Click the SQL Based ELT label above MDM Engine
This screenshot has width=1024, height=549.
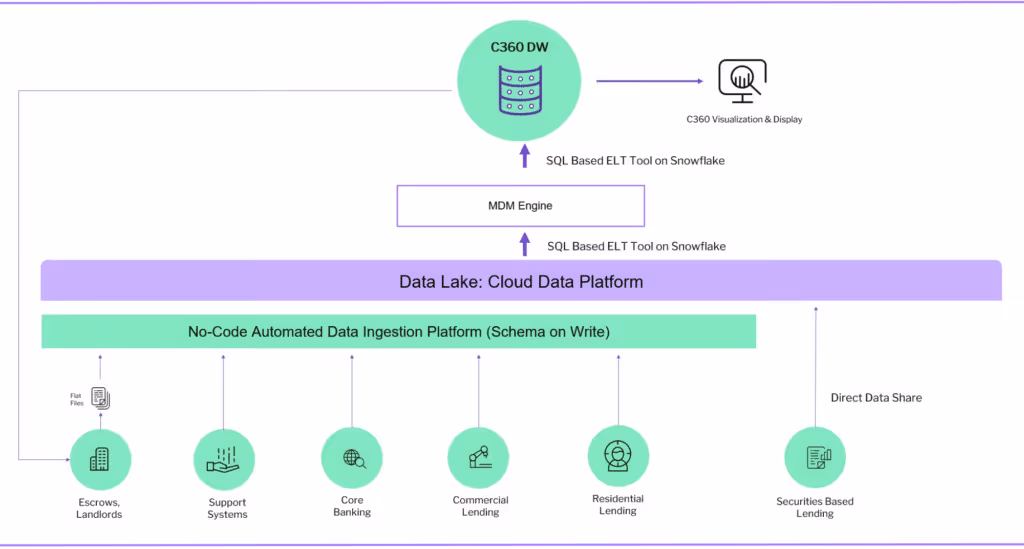(635, 161)
